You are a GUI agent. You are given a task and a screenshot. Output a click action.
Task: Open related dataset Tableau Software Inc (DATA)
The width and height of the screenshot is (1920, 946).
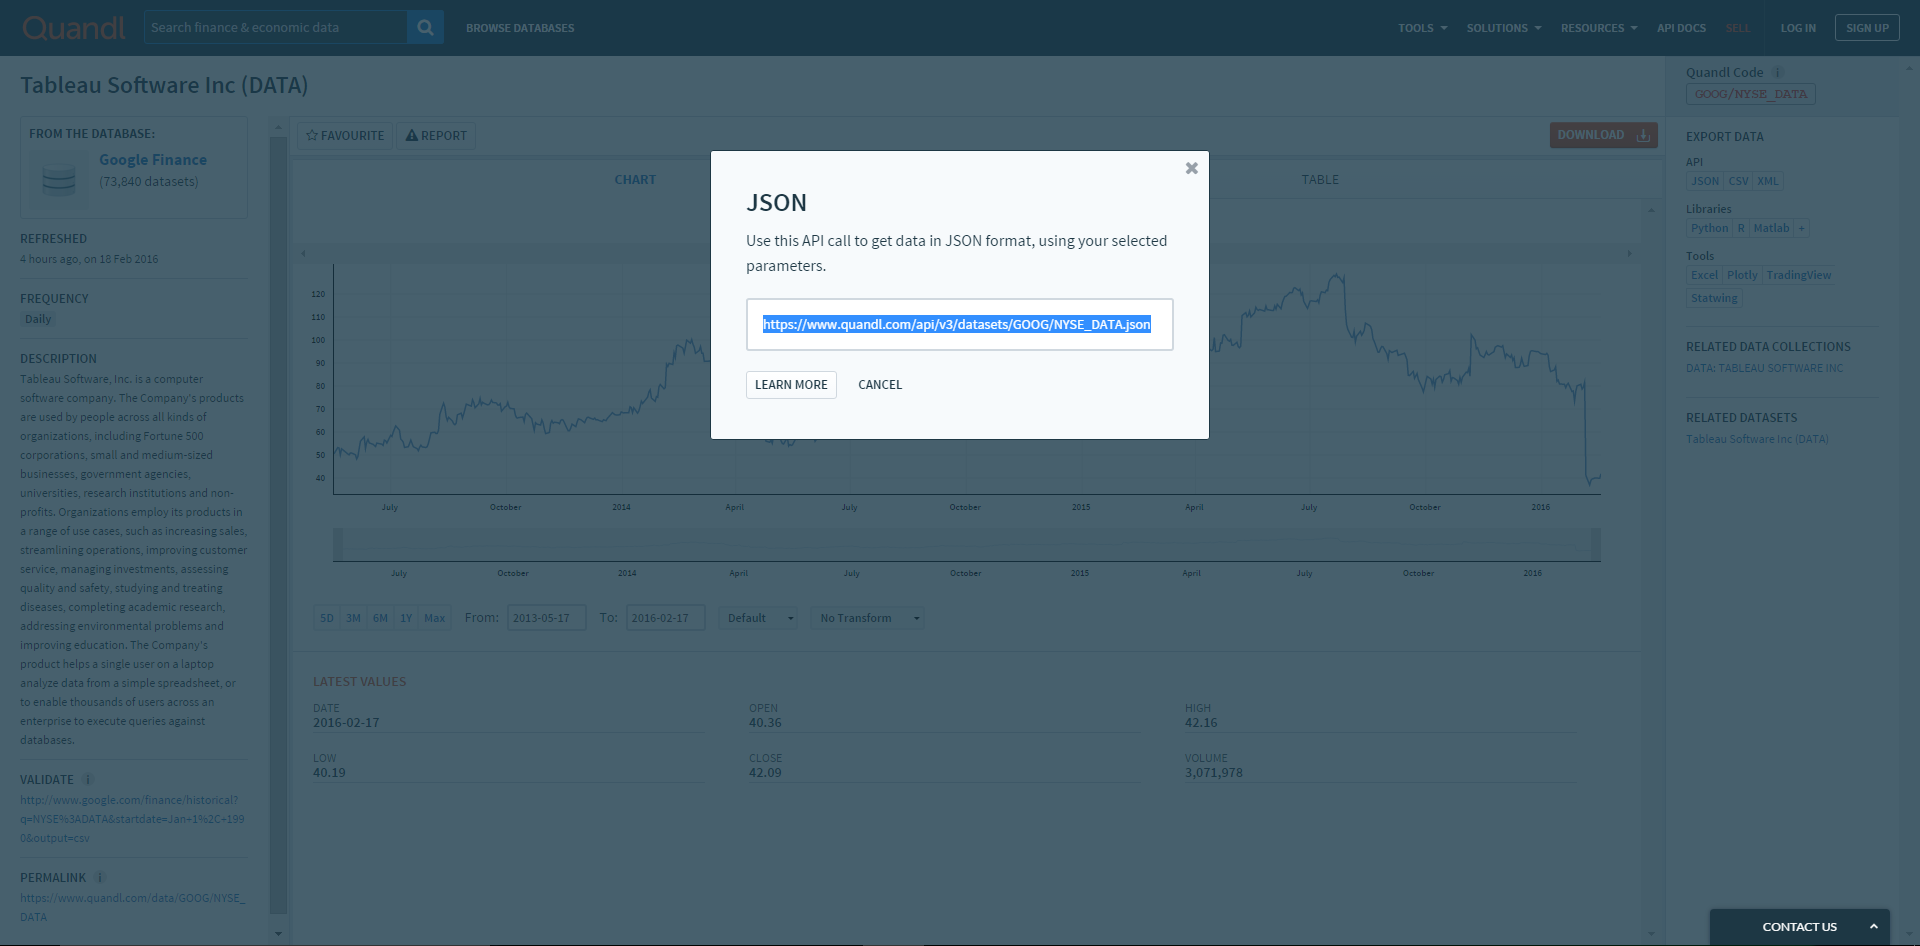(1757, 439)
